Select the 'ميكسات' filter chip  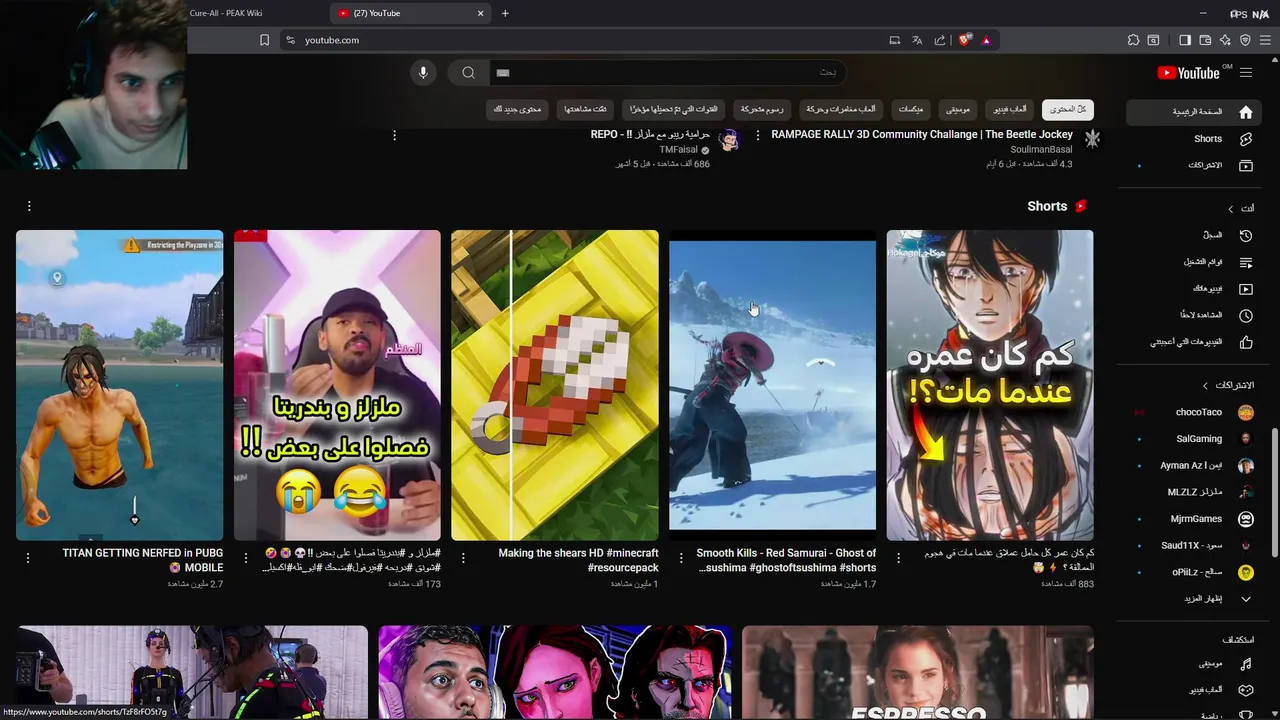pos(911,109)
